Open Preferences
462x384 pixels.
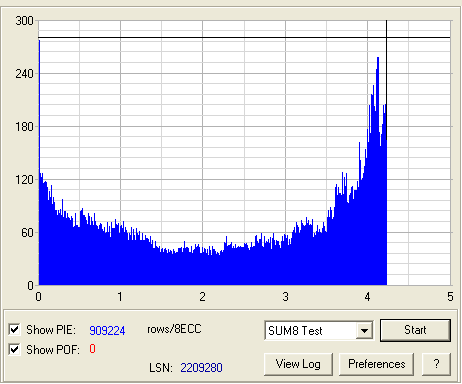click(376, 364)
